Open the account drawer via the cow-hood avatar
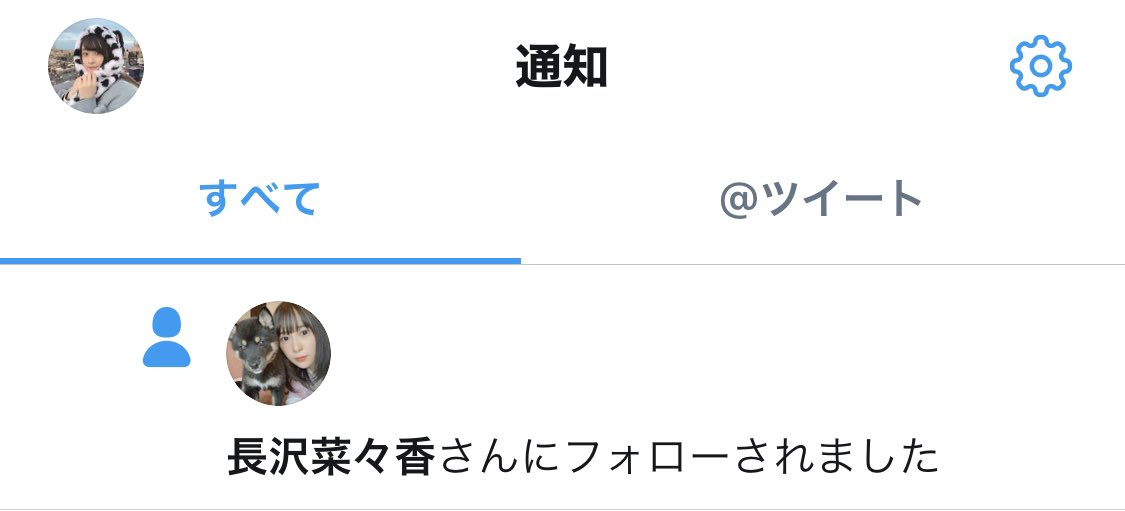This screenshot has height=511, width=1125. coord(96,66)
